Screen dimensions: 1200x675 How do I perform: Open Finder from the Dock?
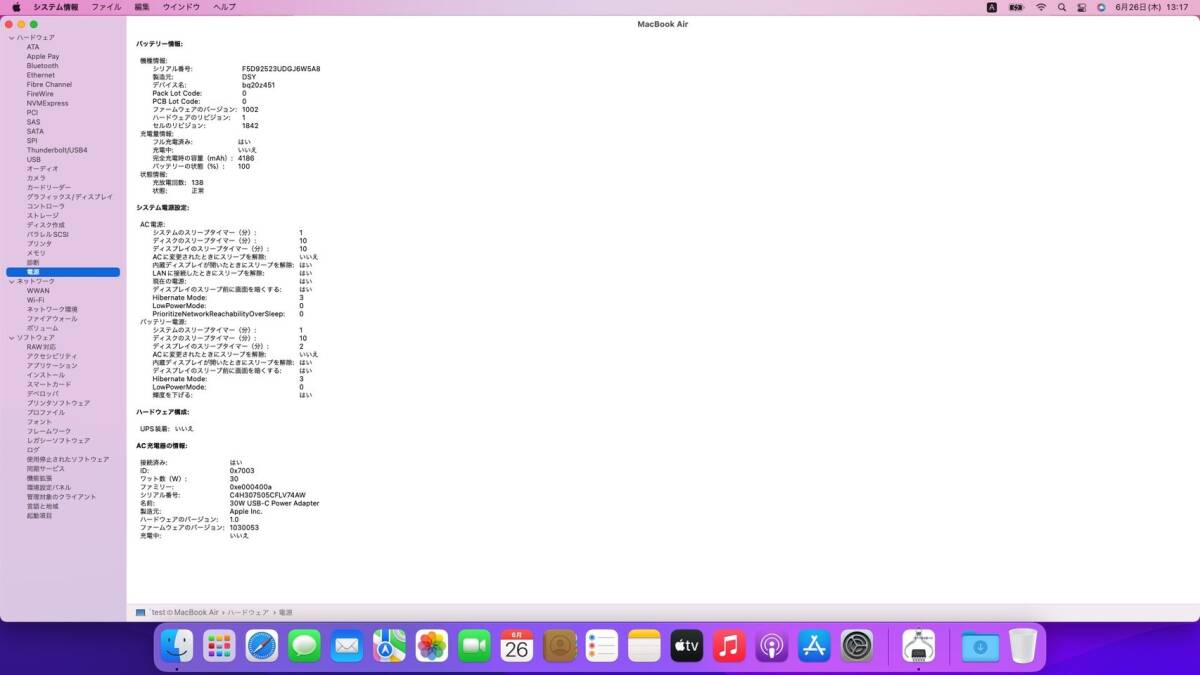point(177,647)
